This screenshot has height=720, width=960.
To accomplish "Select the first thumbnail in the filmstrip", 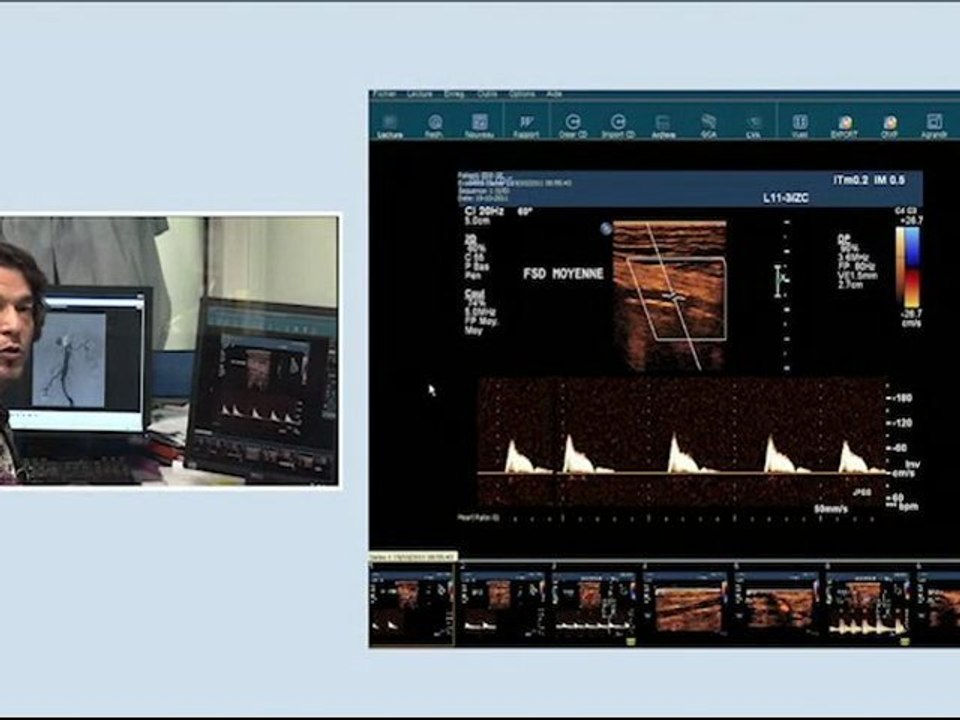I will 411,604.
